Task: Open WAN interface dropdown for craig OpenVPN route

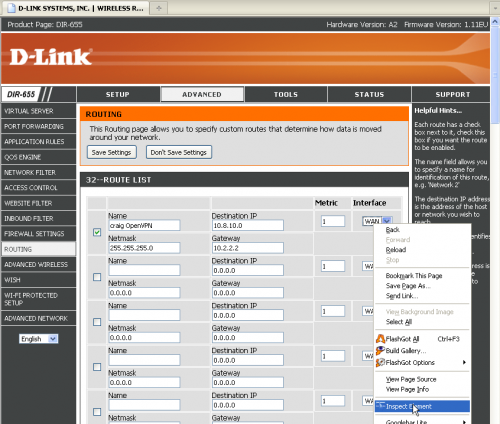Action: click(x=377, y=221)
